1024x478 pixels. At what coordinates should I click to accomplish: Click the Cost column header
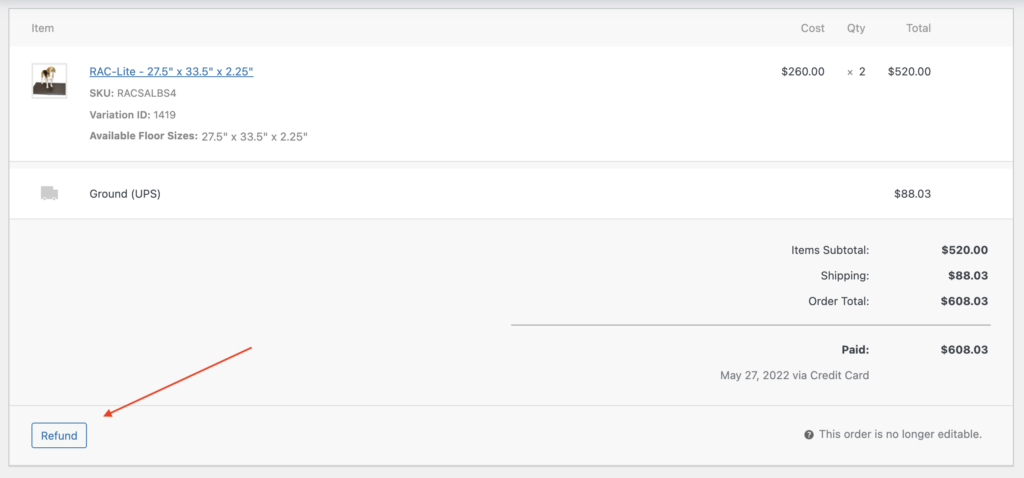tap(812, 28)
